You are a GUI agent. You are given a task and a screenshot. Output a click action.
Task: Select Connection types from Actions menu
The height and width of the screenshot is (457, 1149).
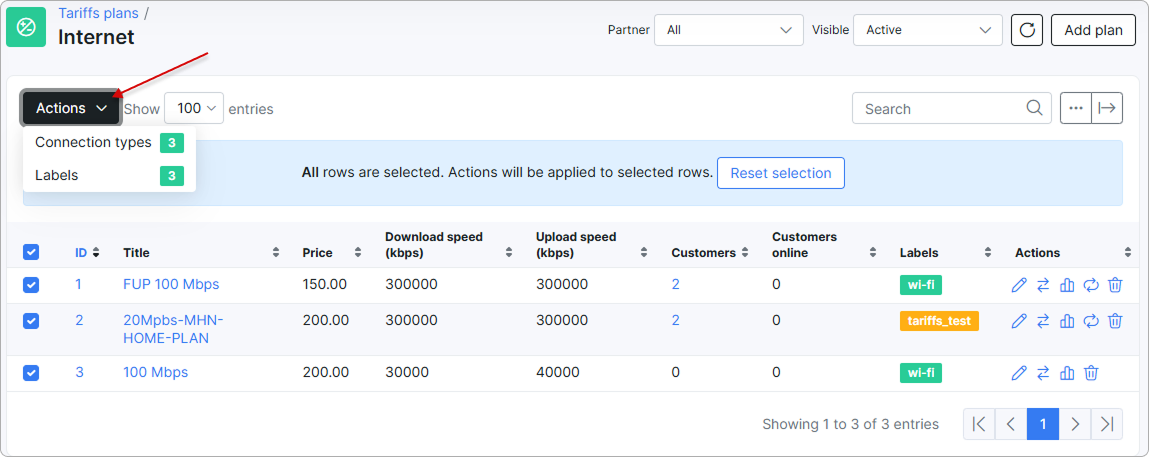tap(109, 143)
